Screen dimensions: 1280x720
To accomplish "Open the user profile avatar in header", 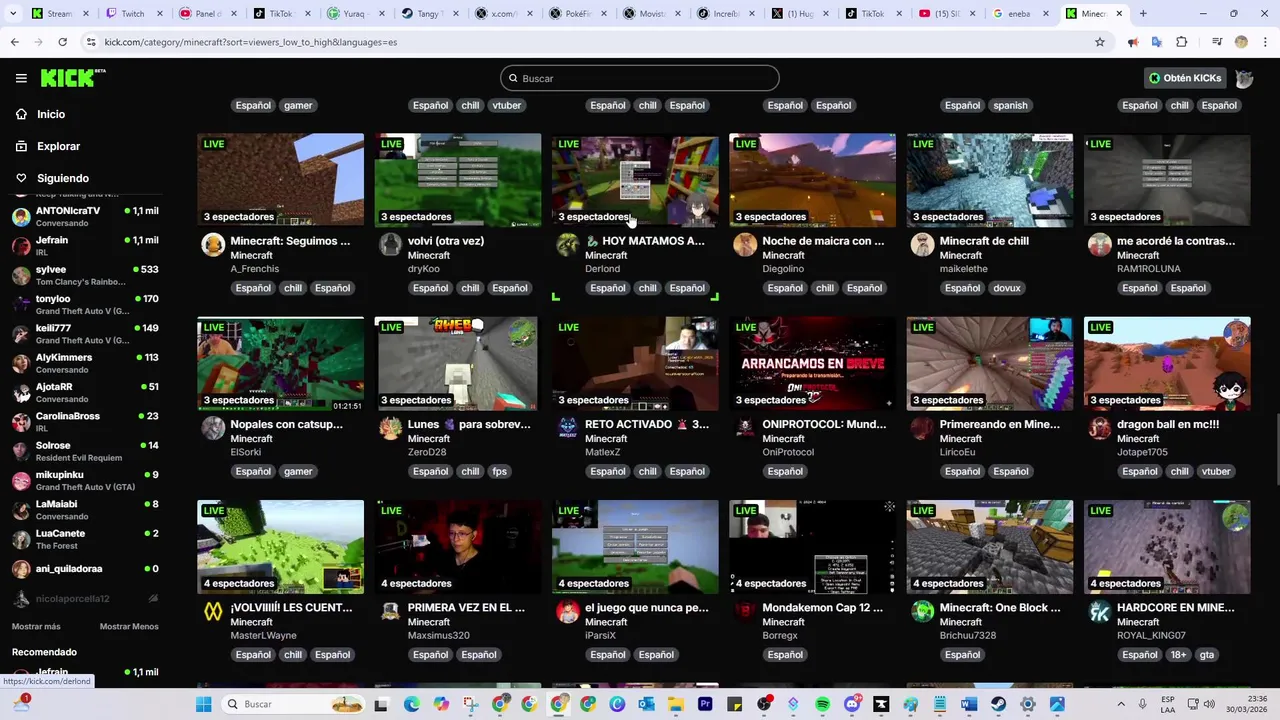I will 1244,78.
